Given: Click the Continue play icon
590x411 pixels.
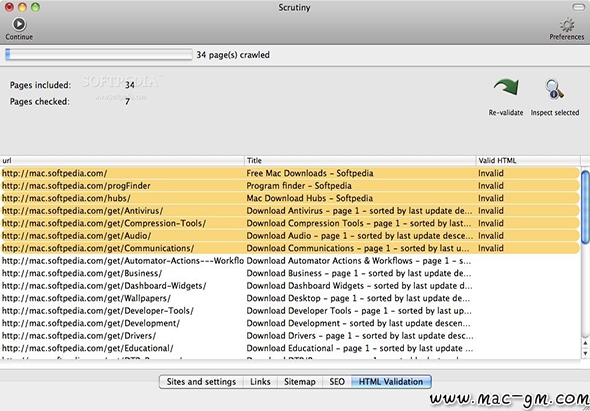Looking at the screenshot, I should [19, 24].
